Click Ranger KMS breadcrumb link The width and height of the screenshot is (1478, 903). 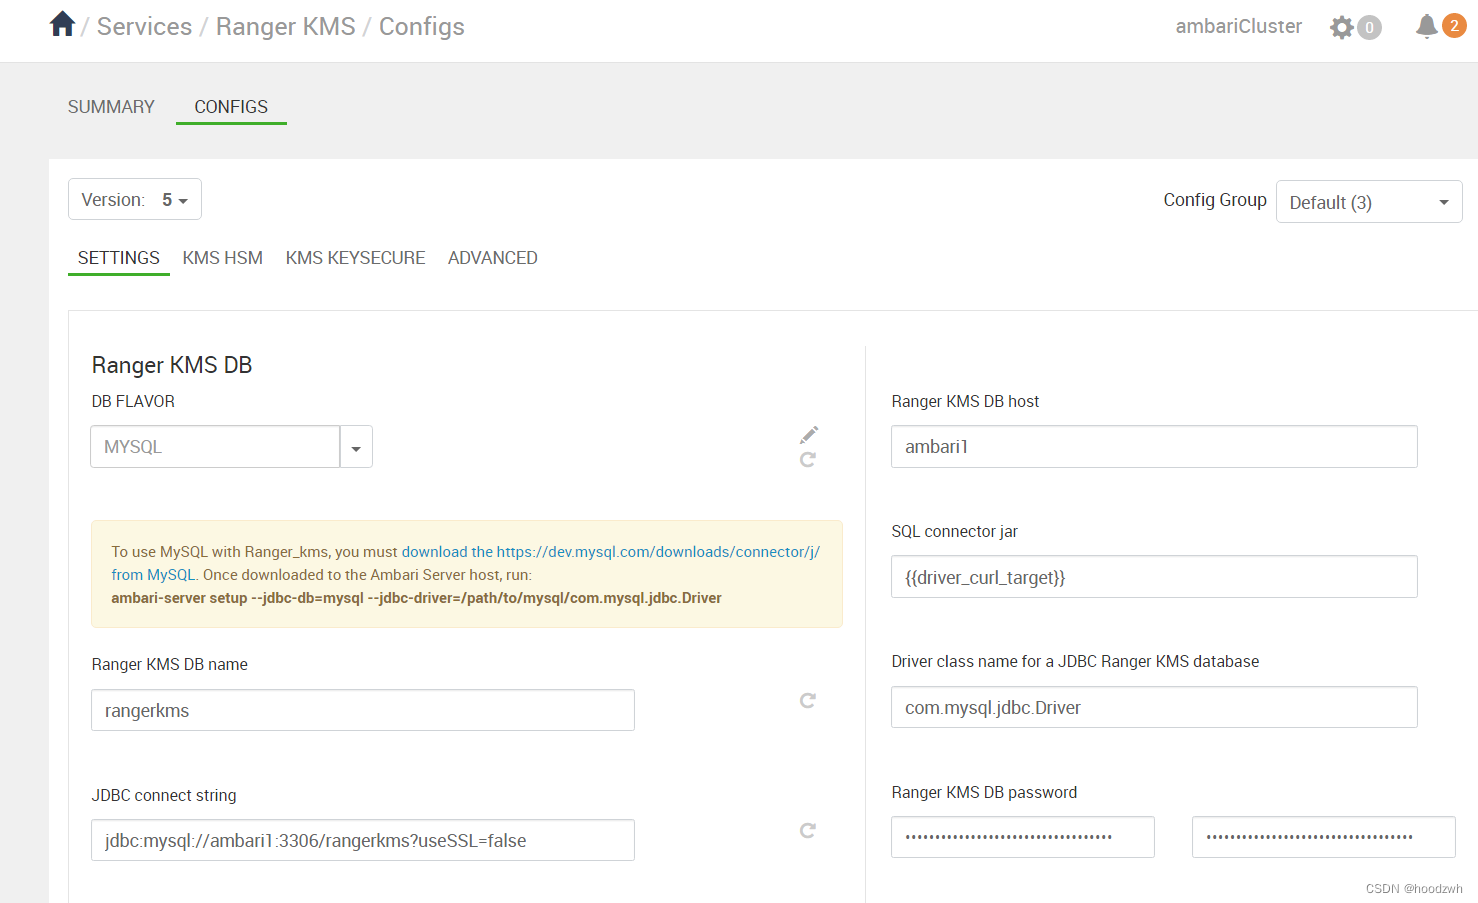pyautogui.click(x=286, y=26)
